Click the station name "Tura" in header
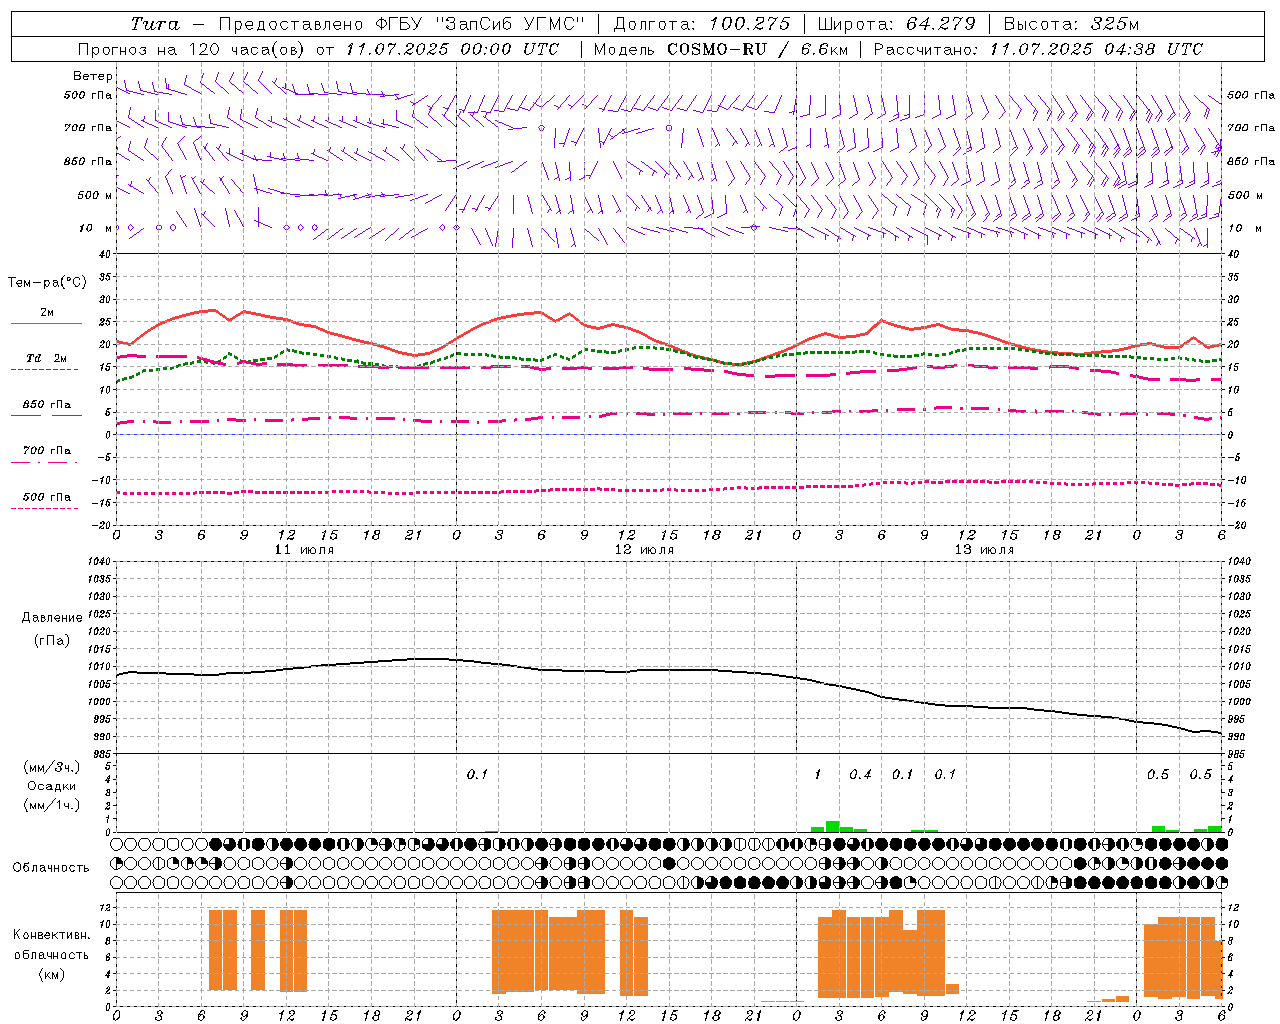1280x1024 pixels. pyautogui.click(x=155, y=24)
